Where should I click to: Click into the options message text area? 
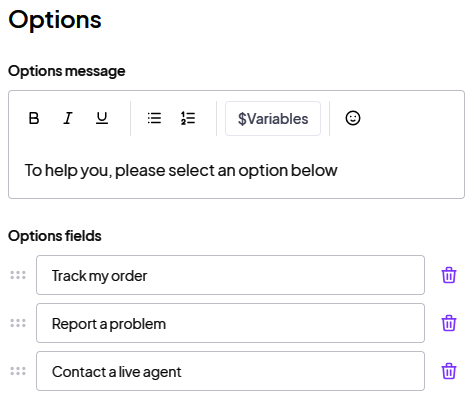coord(236,170)
